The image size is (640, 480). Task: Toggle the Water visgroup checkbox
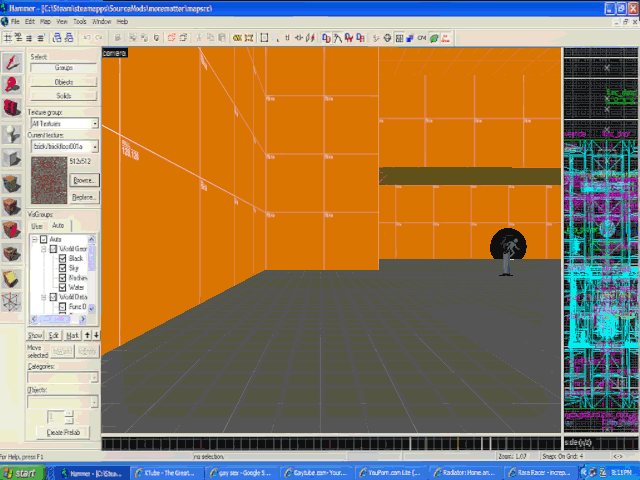pyautogui.click(x=63, y=287)
